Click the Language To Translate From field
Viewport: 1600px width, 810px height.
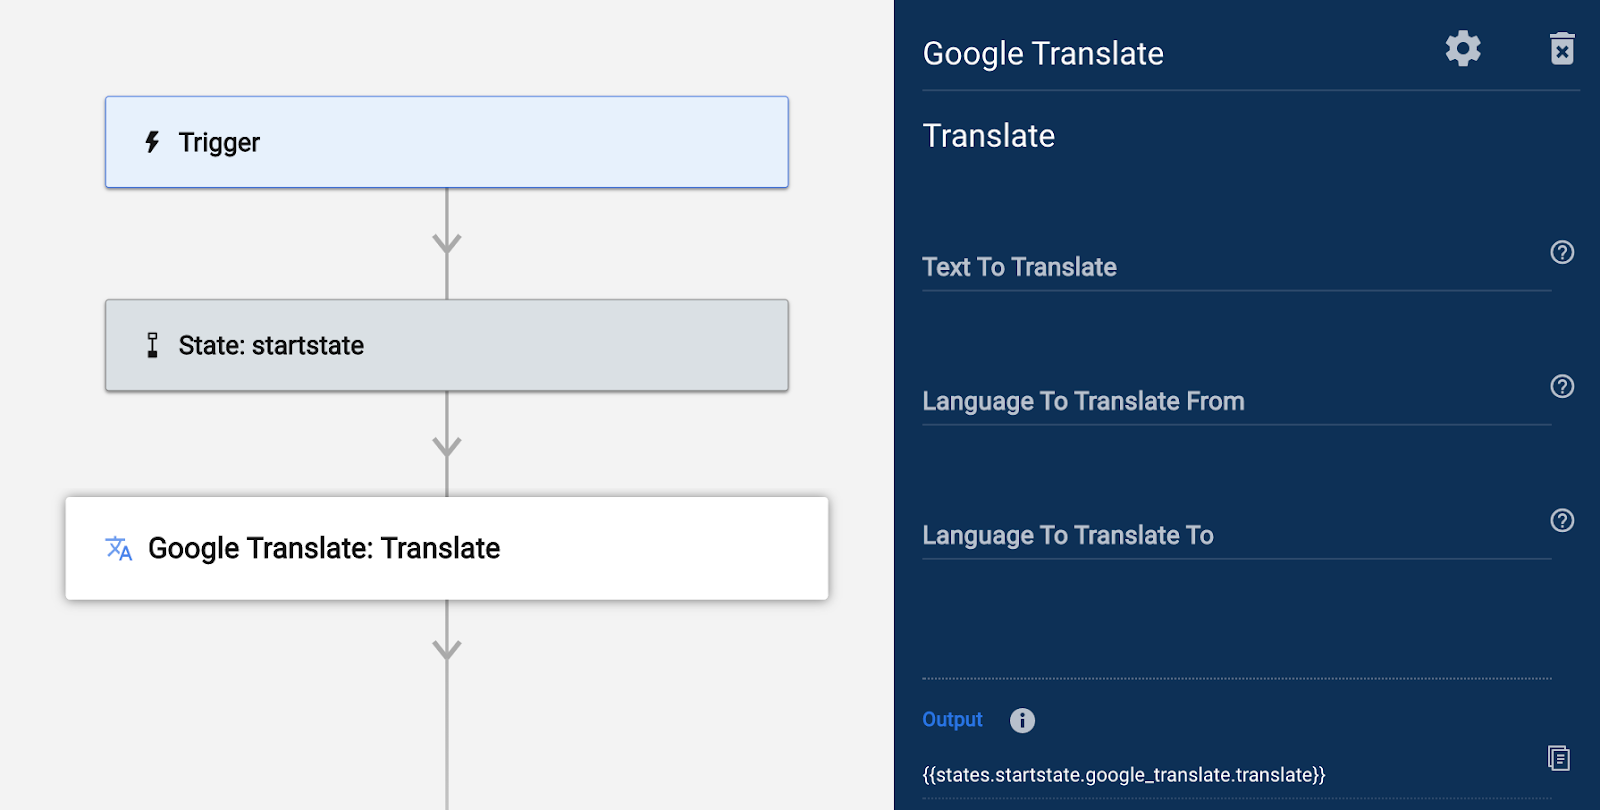coord(1237,401)
